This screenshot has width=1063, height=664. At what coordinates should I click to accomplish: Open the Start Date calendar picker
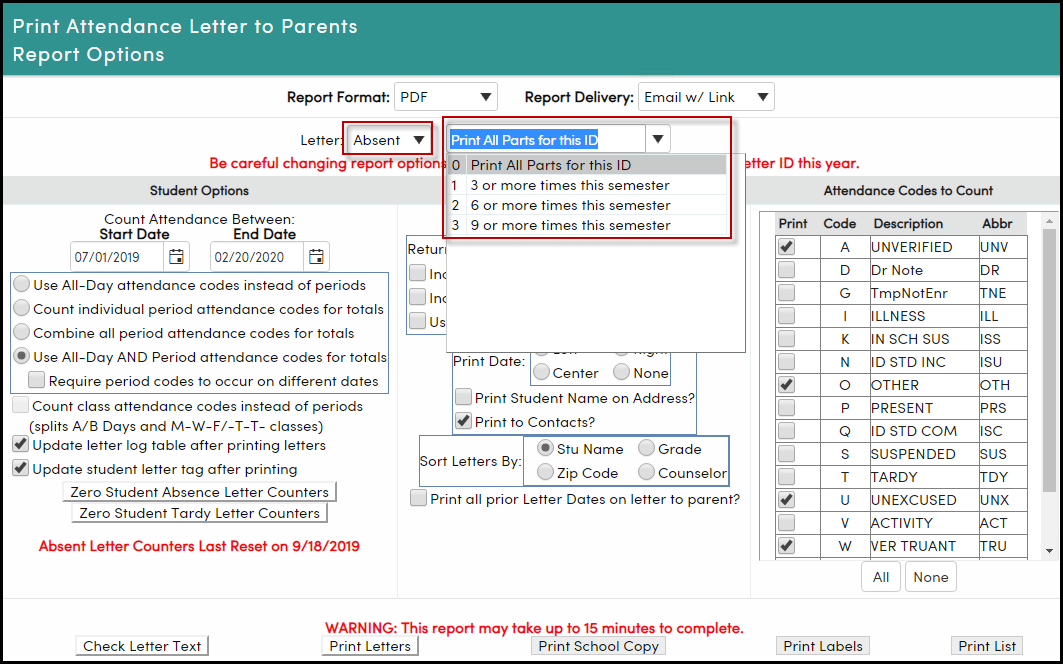pos(176,256)
